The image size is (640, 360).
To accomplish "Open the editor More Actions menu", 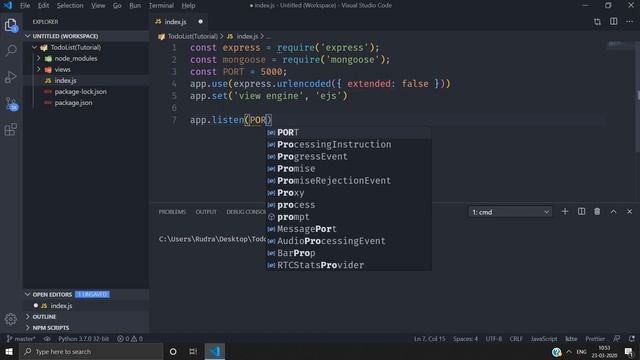I will tap(629, 22).
